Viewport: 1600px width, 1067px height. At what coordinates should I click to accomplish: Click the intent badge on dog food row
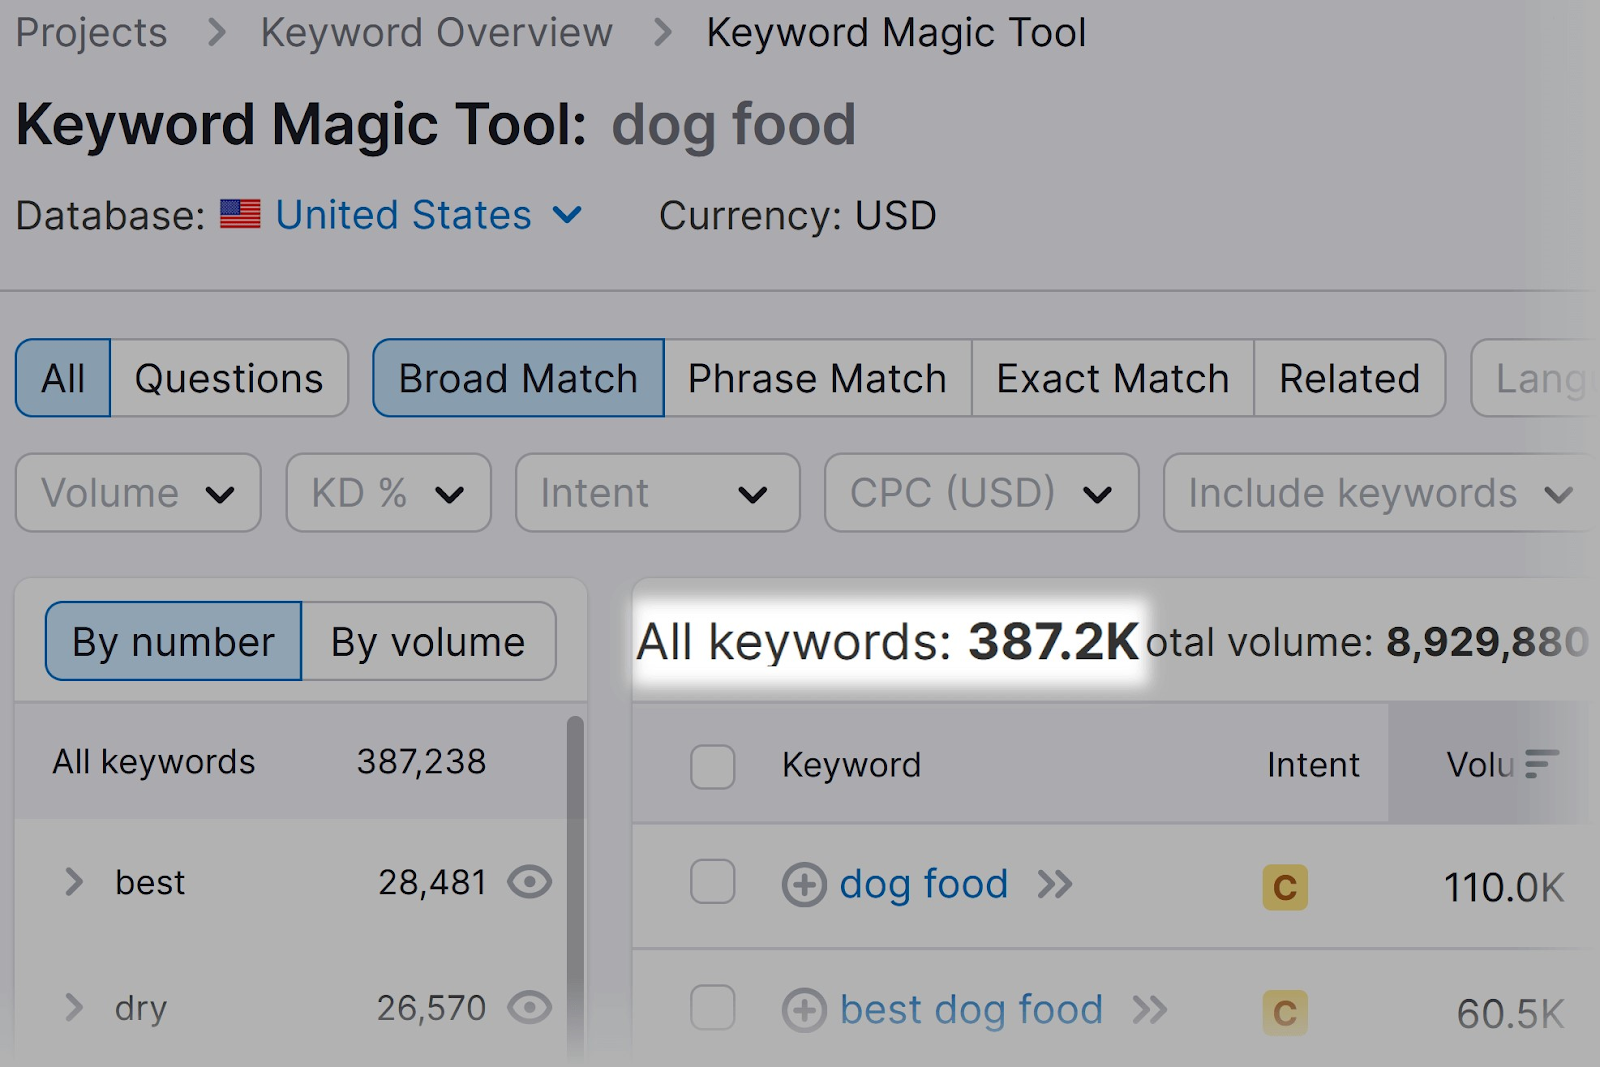pos(1285,887)
